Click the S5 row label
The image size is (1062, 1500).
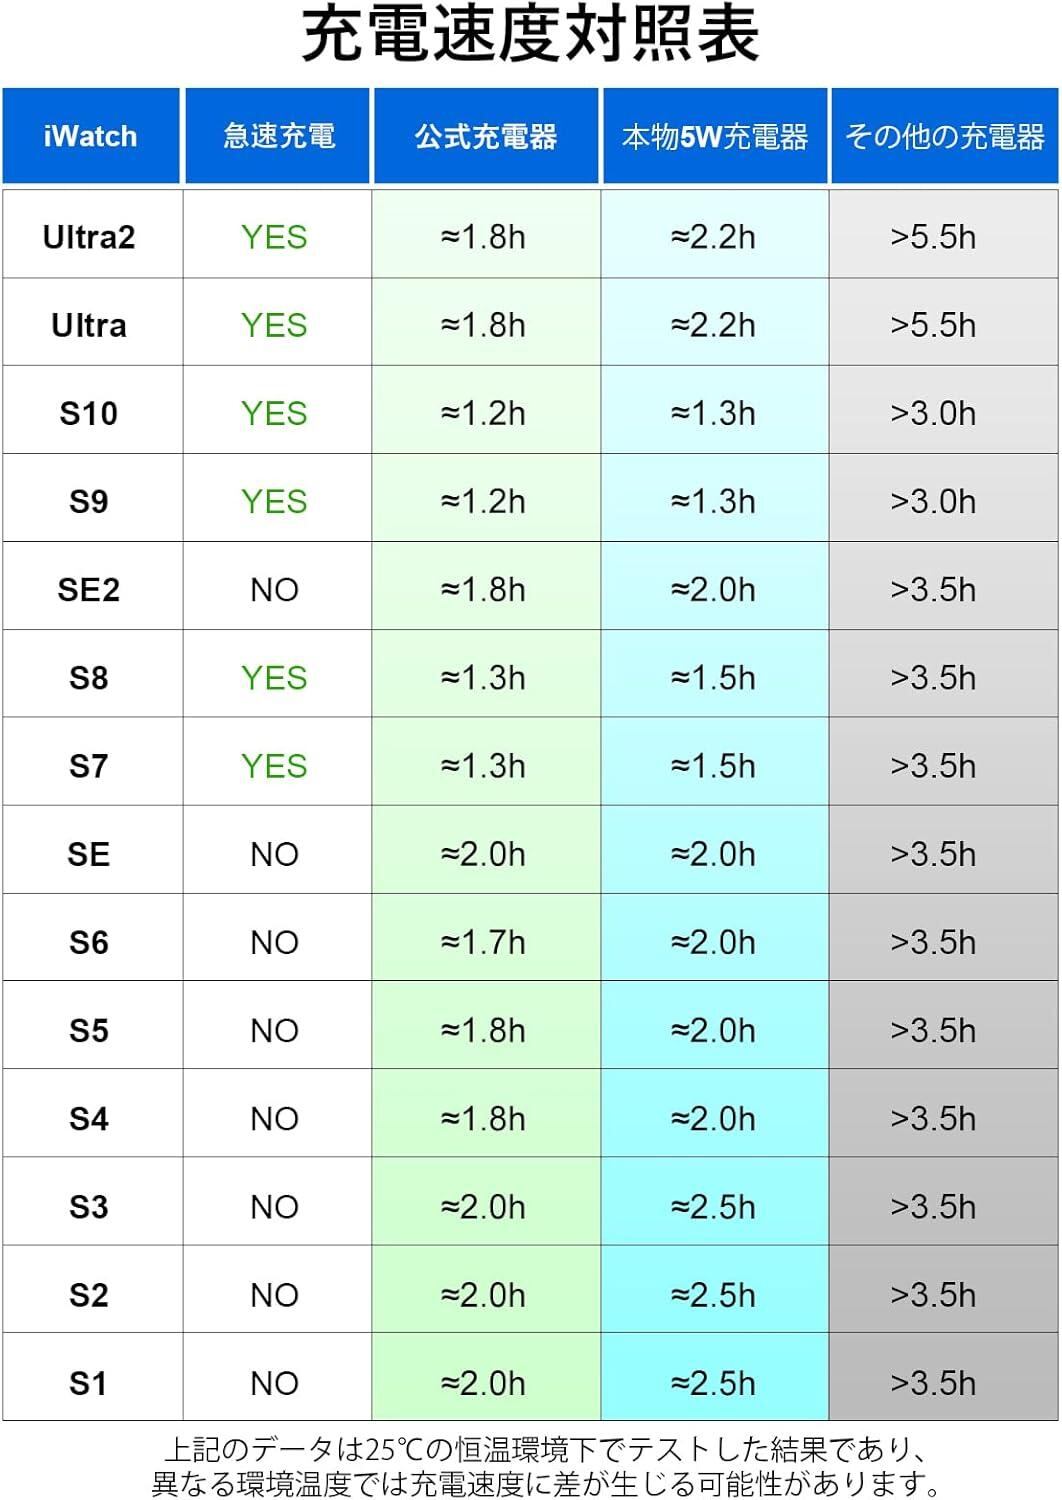[x=89, y=1030]
